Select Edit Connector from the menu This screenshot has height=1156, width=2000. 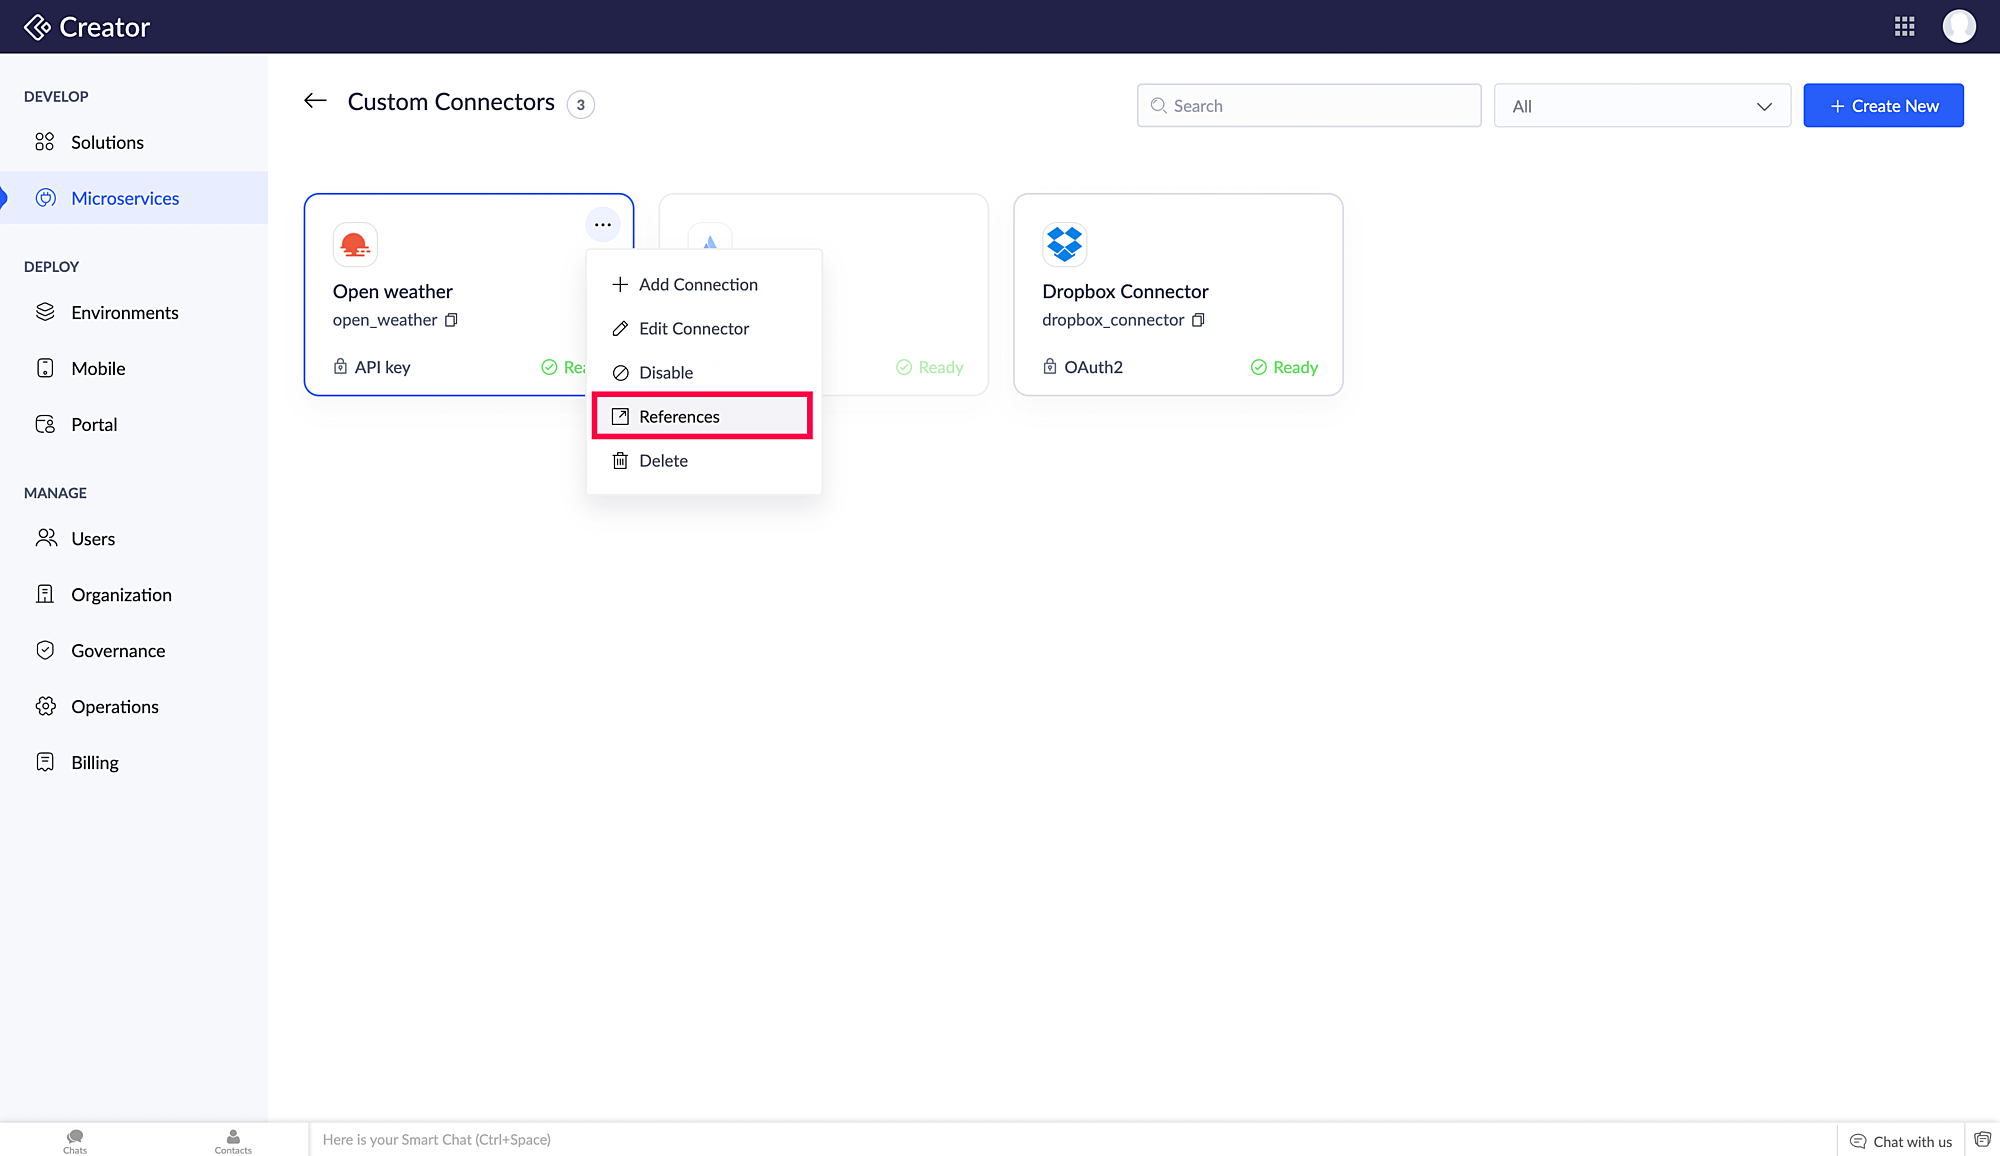693,329
